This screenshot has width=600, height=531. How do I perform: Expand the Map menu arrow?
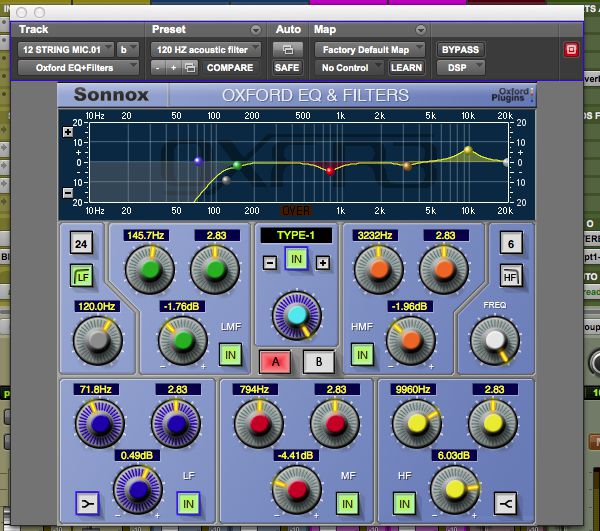(421, 29)
